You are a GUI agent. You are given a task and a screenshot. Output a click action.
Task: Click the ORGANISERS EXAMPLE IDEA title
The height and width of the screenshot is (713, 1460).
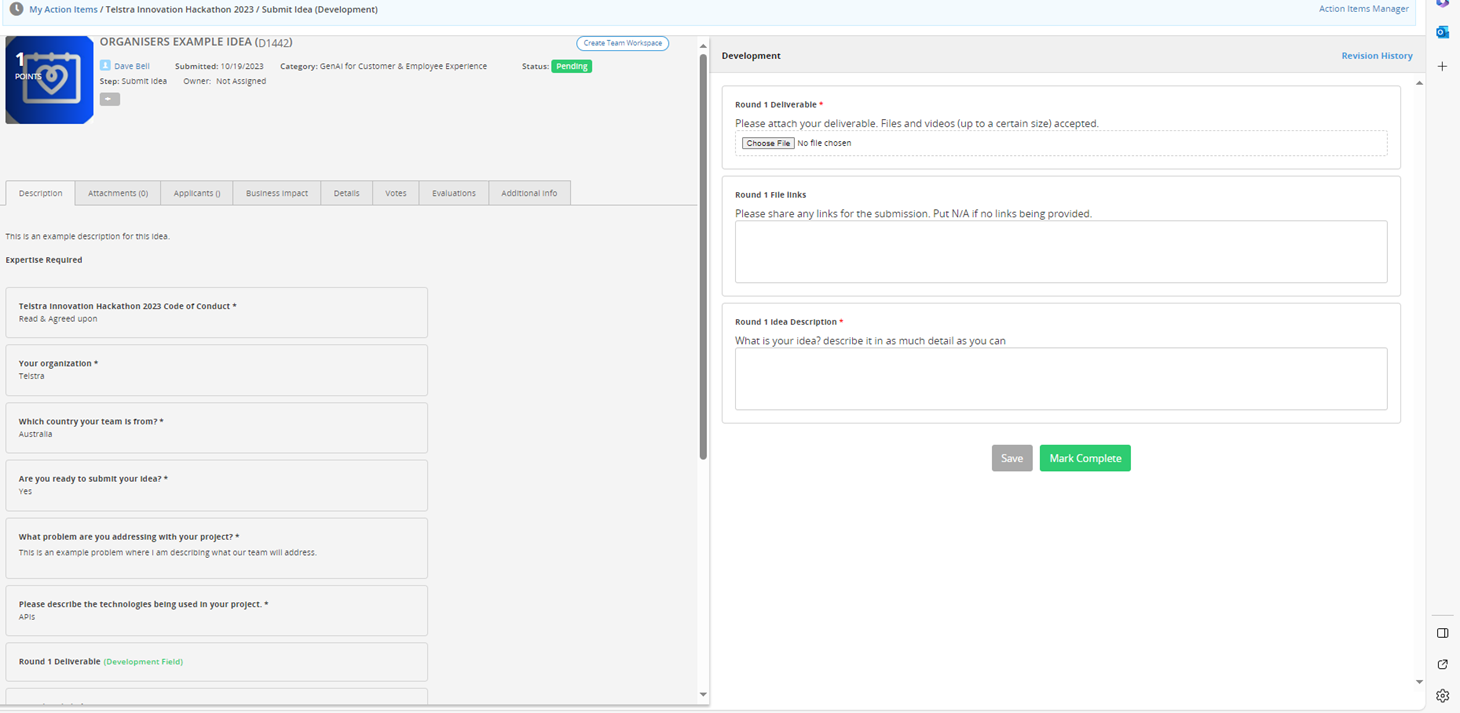coord(175,42)
